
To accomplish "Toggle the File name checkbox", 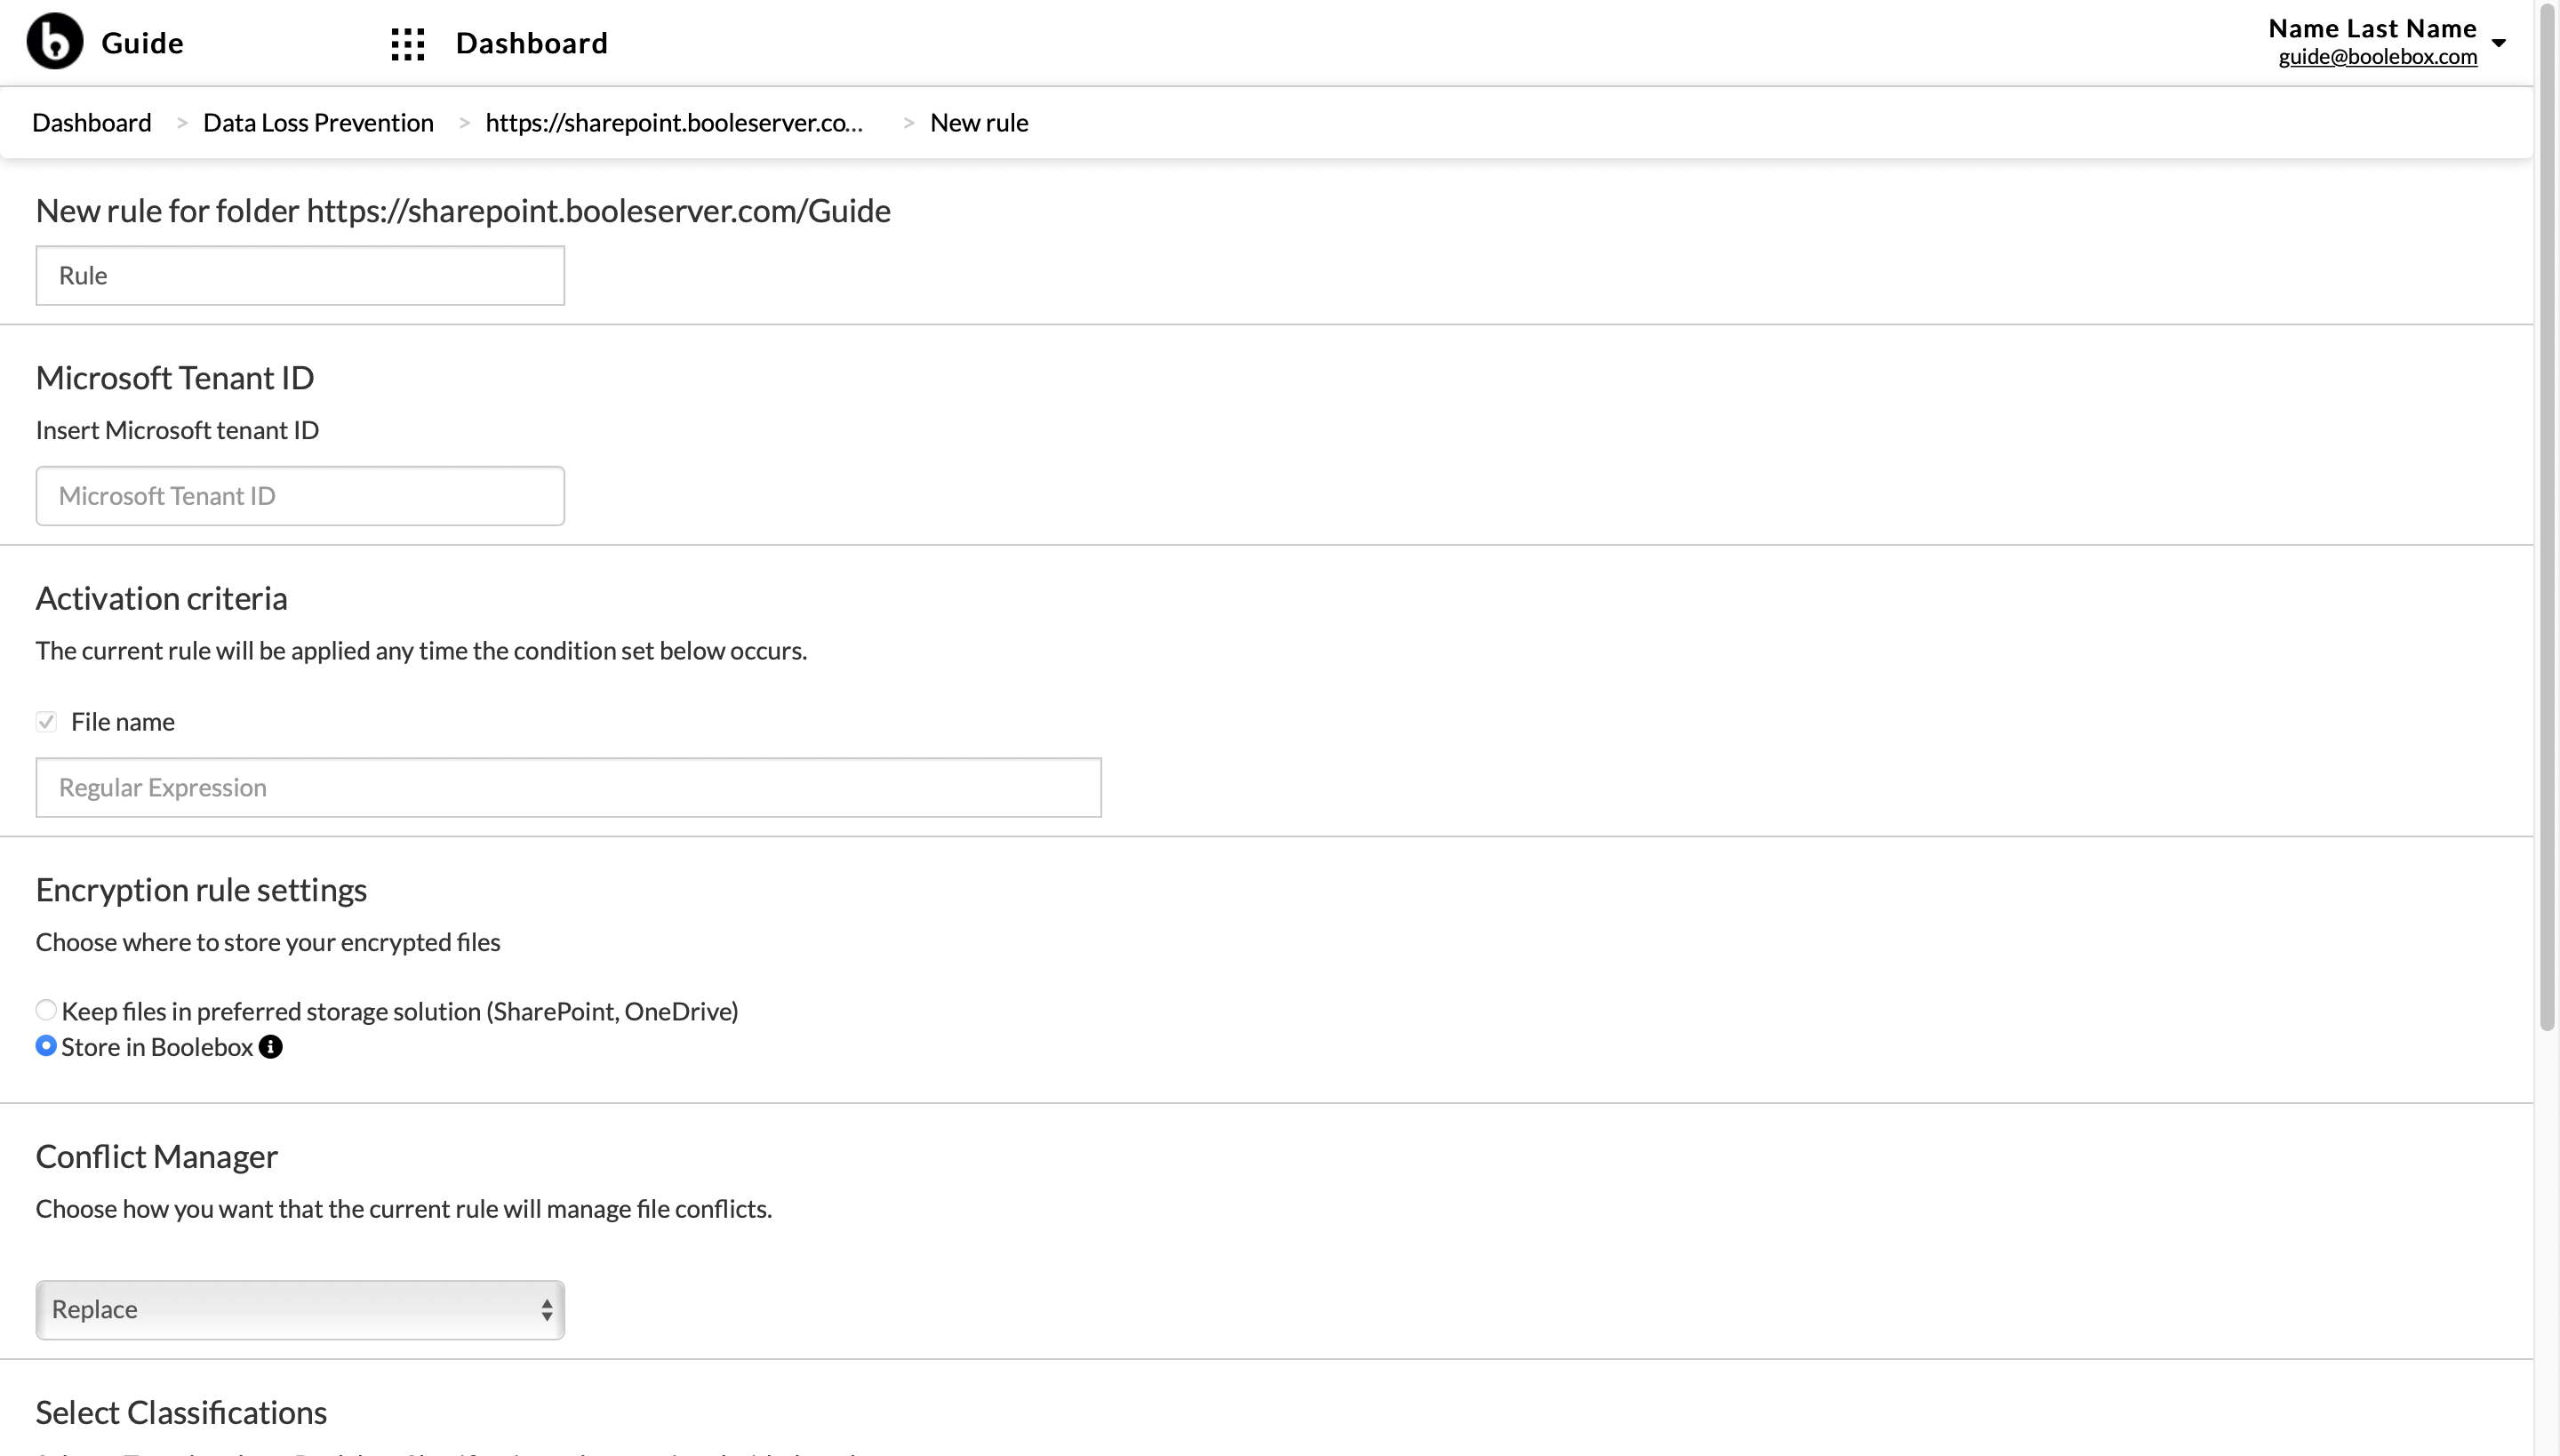I will (46, 722).
